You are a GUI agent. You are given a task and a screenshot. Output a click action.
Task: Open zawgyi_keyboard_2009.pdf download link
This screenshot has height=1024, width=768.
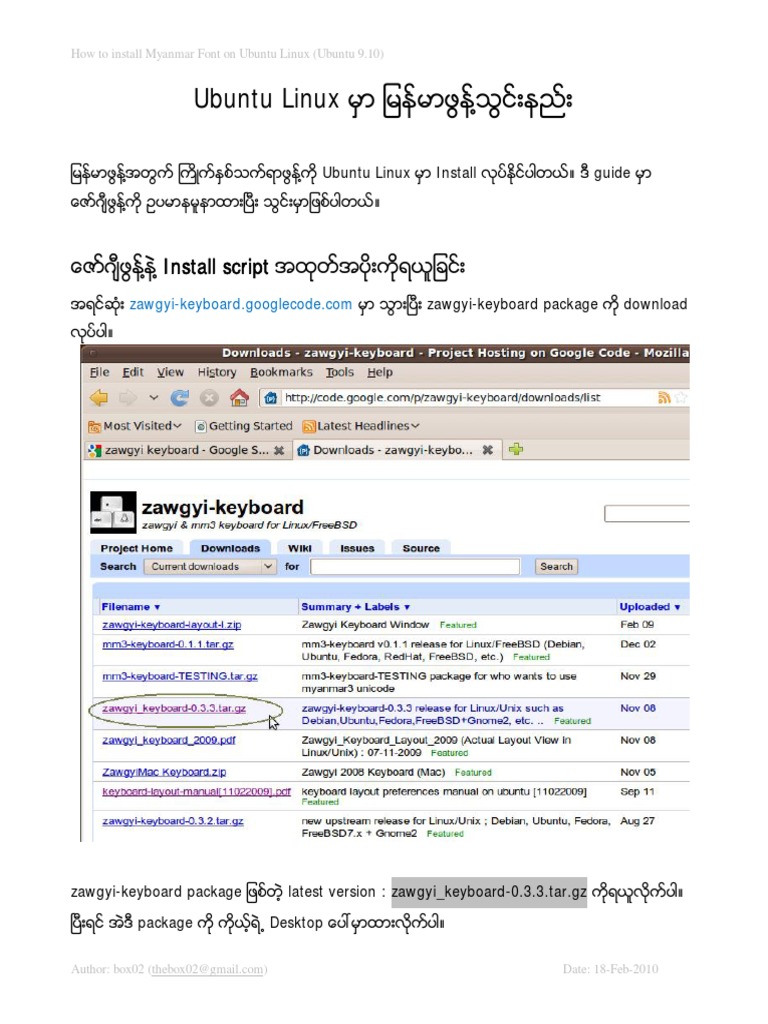pos(168,741)
